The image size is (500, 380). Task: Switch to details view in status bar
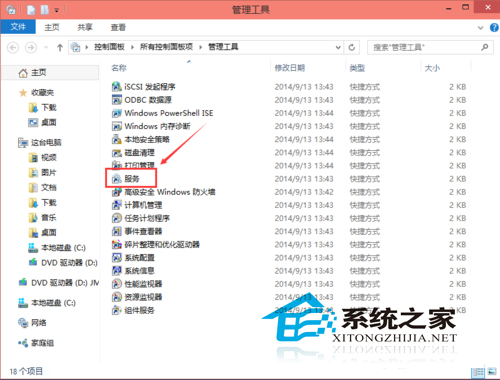pyautogui.click(x=478, y=371)
